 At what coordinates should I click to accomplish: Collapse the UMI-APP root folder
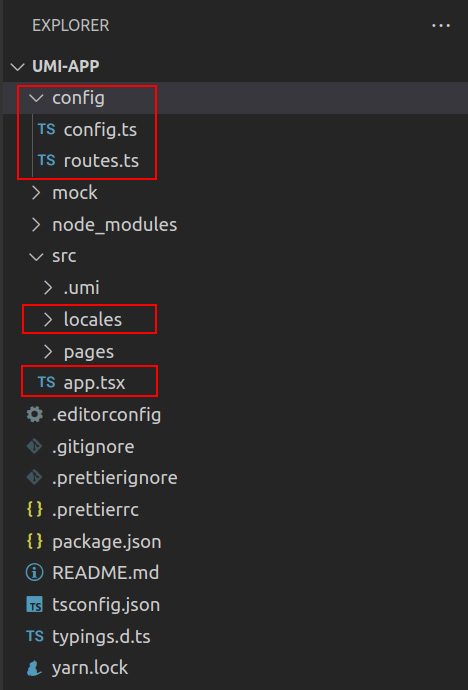point(18,67)
